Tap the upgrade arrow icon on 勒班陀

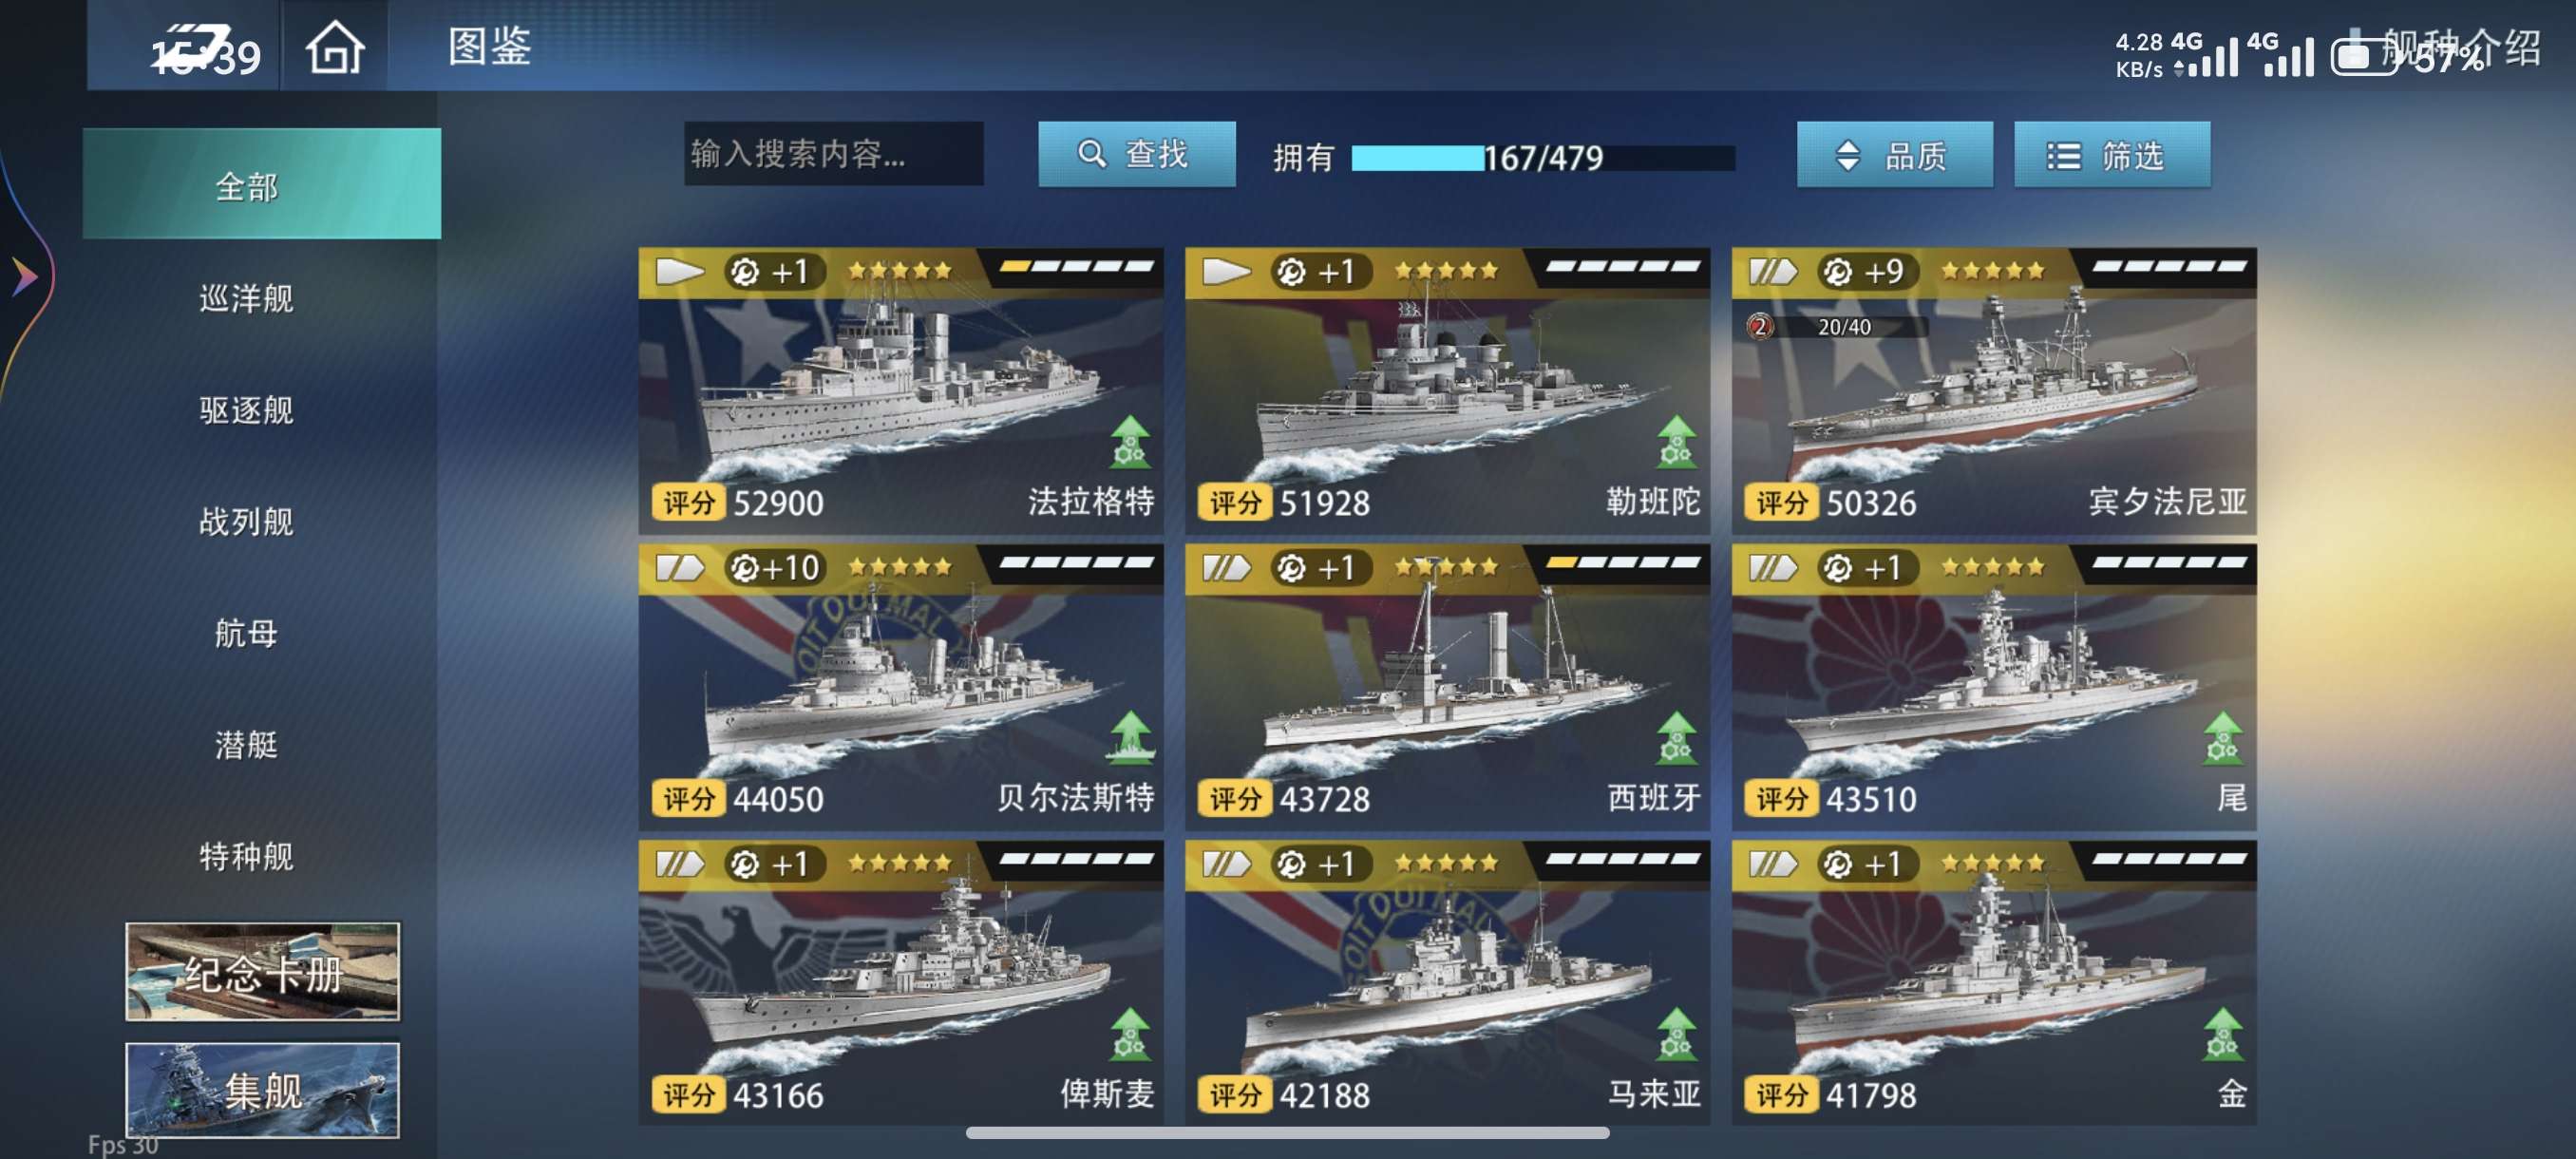[1676, 442]
